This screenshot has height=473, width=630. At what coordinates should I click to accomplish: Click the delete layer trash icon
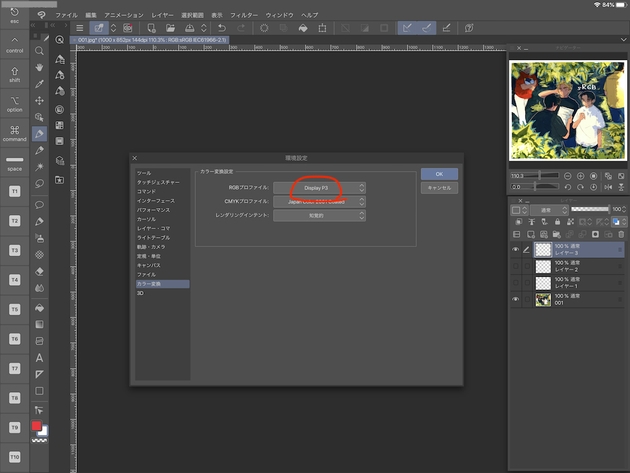click(x=621, y=234)
